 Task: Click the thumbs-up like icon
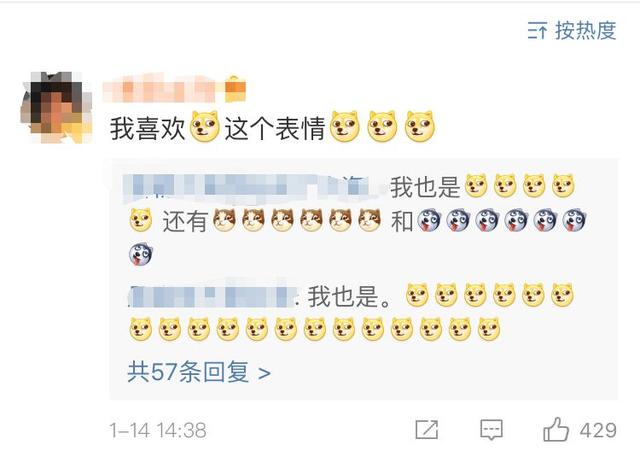[556, 429]
